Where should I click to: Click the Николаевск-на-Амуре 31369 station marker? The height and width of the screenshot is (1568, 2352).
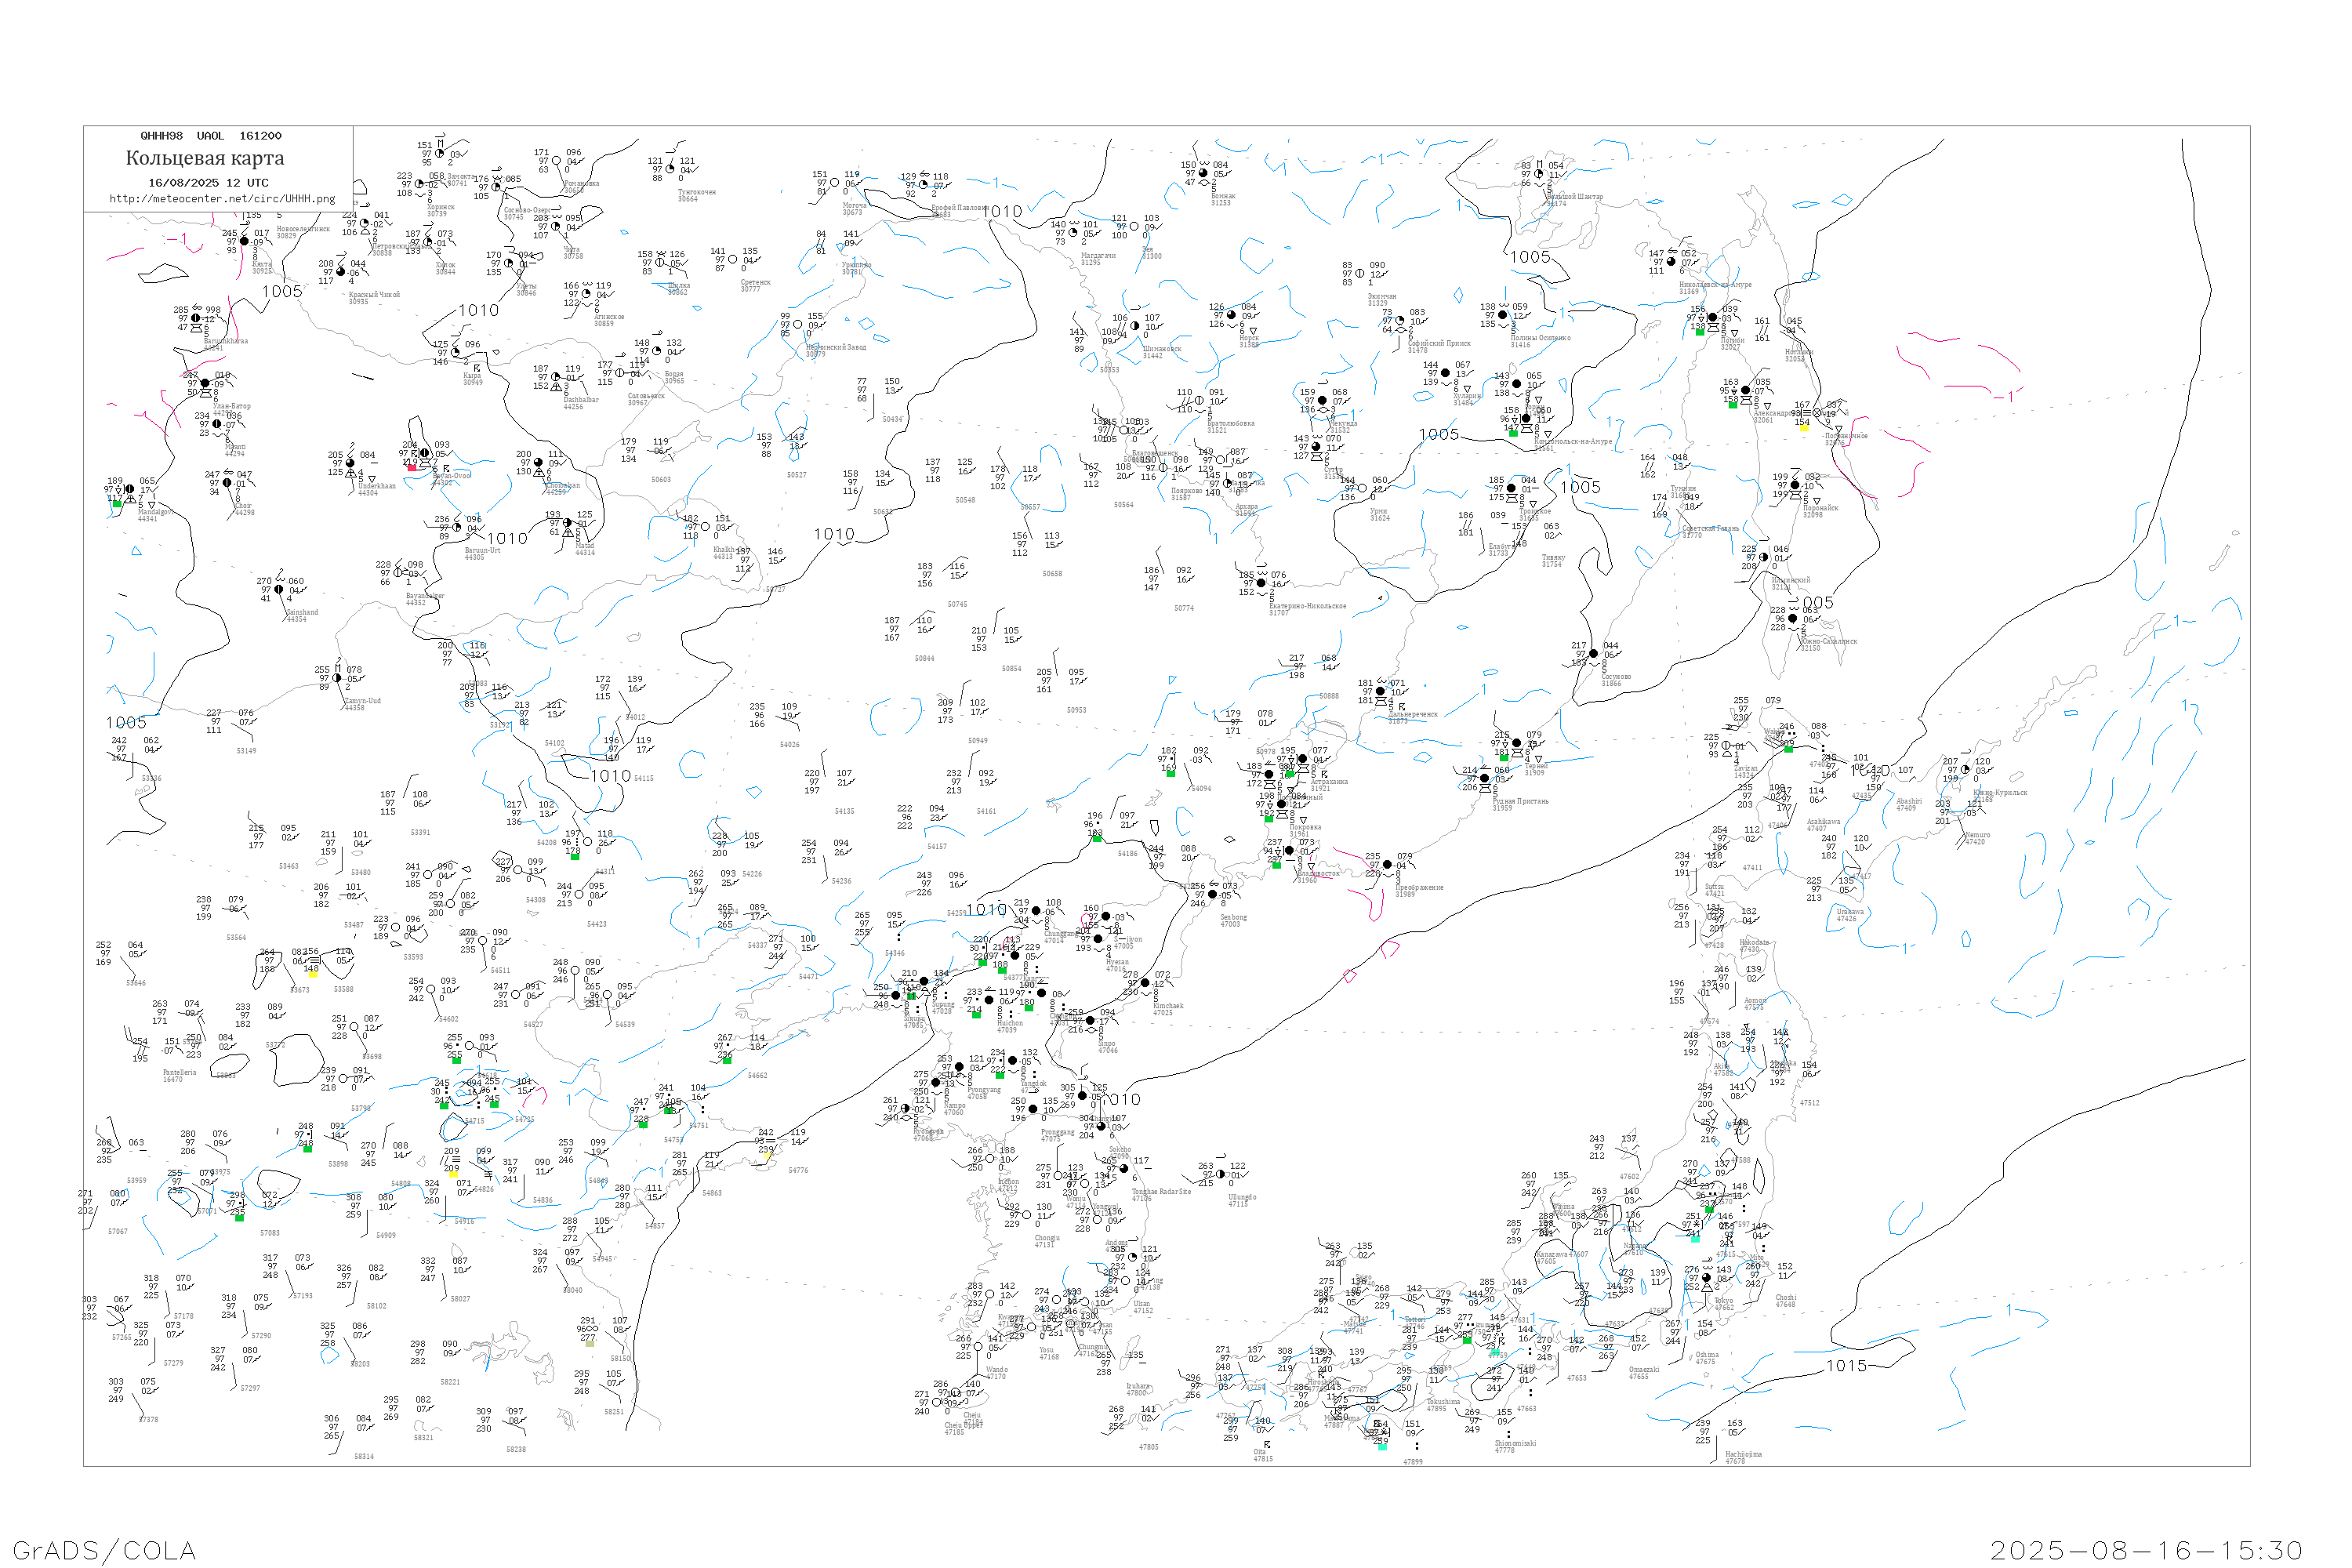click(1671, 262)
